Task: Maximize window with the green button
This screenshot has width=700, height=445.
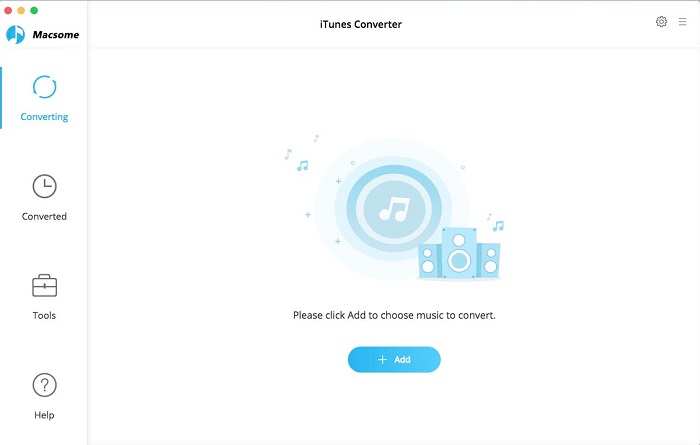Action: click(34, 10)
